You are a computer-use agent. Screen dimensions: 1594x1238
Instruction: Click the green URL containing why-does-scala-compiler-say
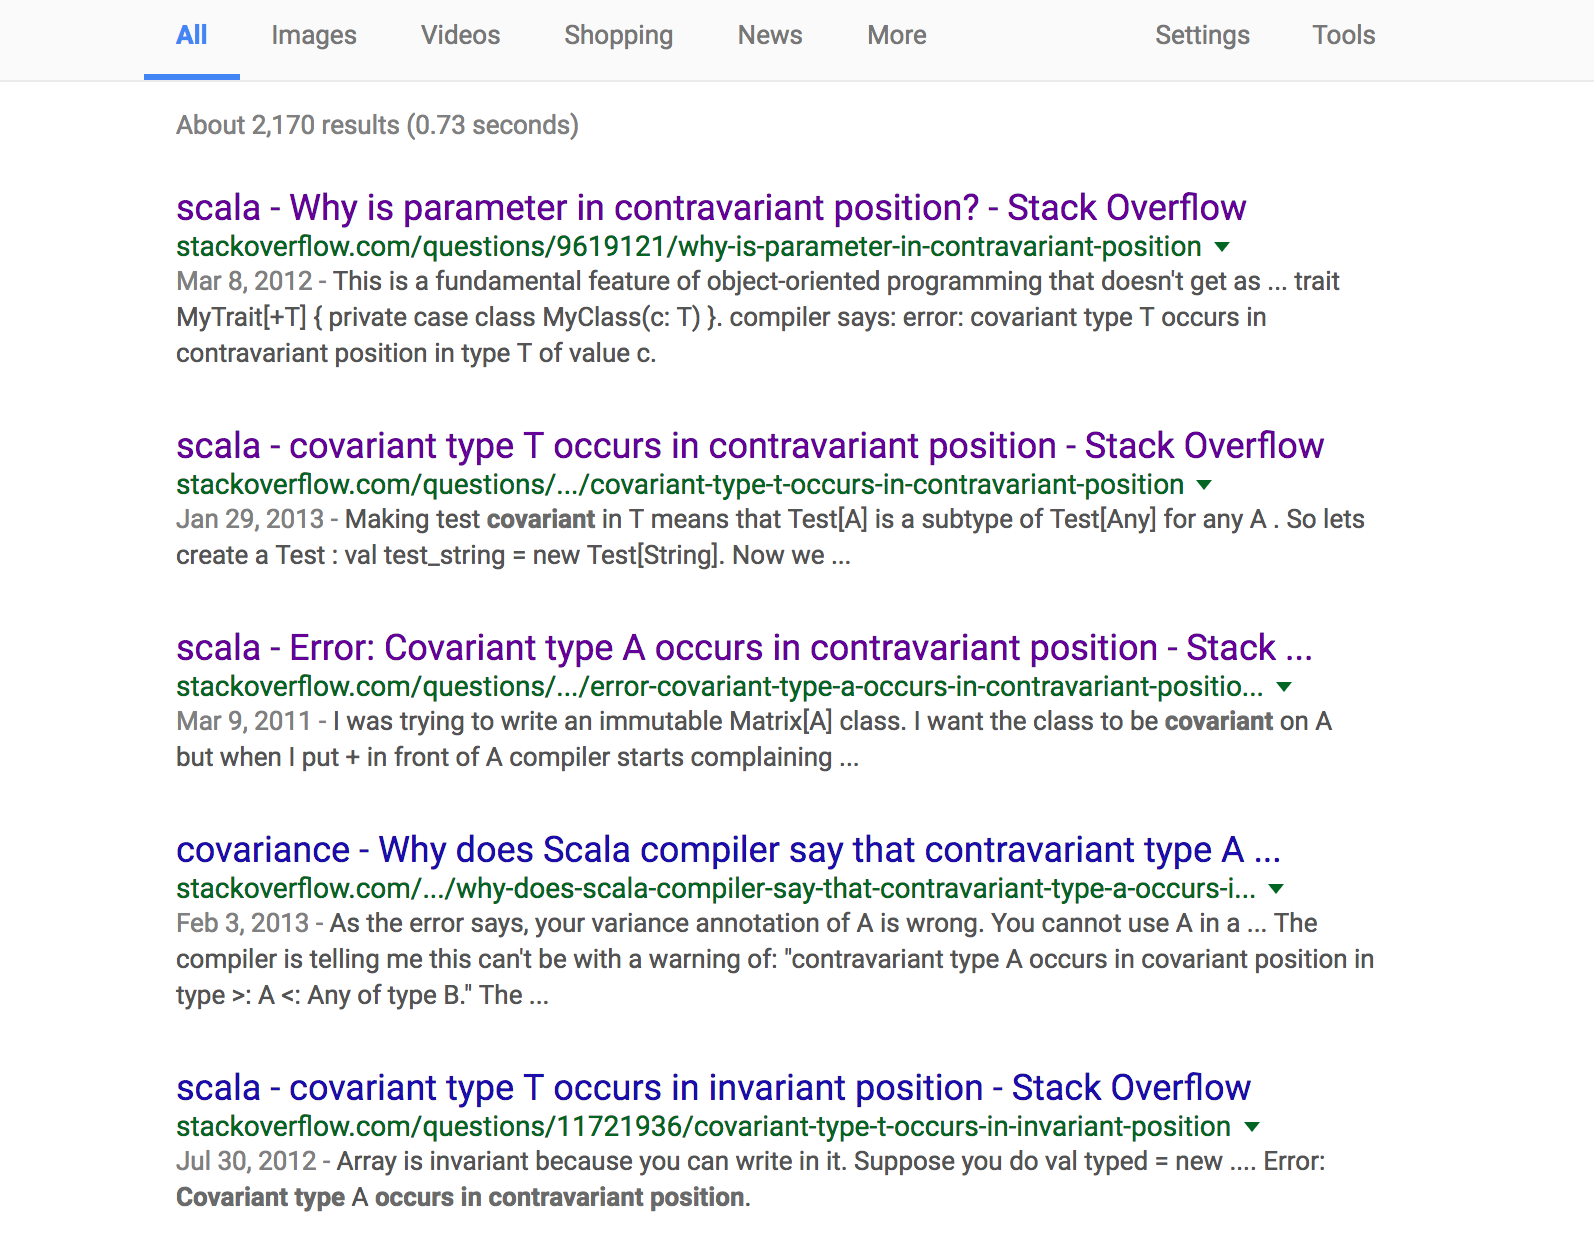point(716,889)
